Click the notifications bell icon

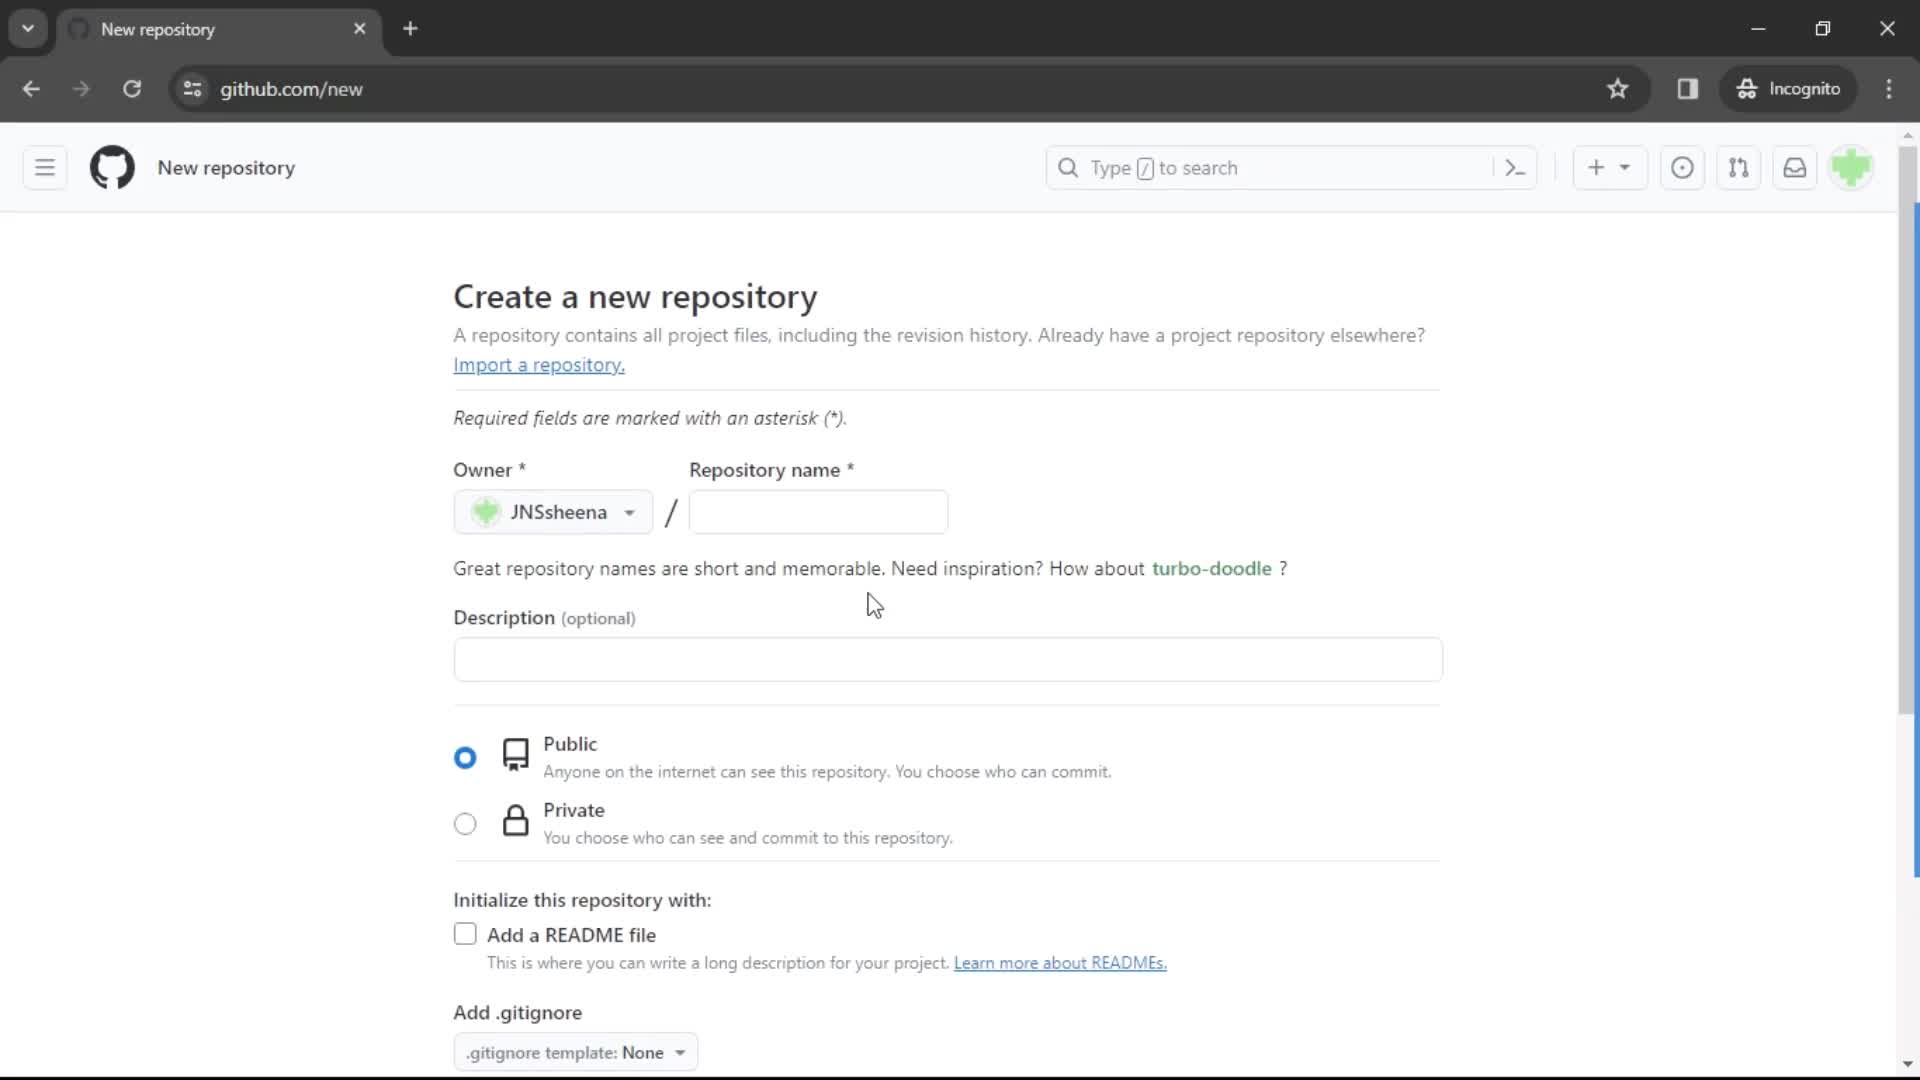click(1797, 167)
